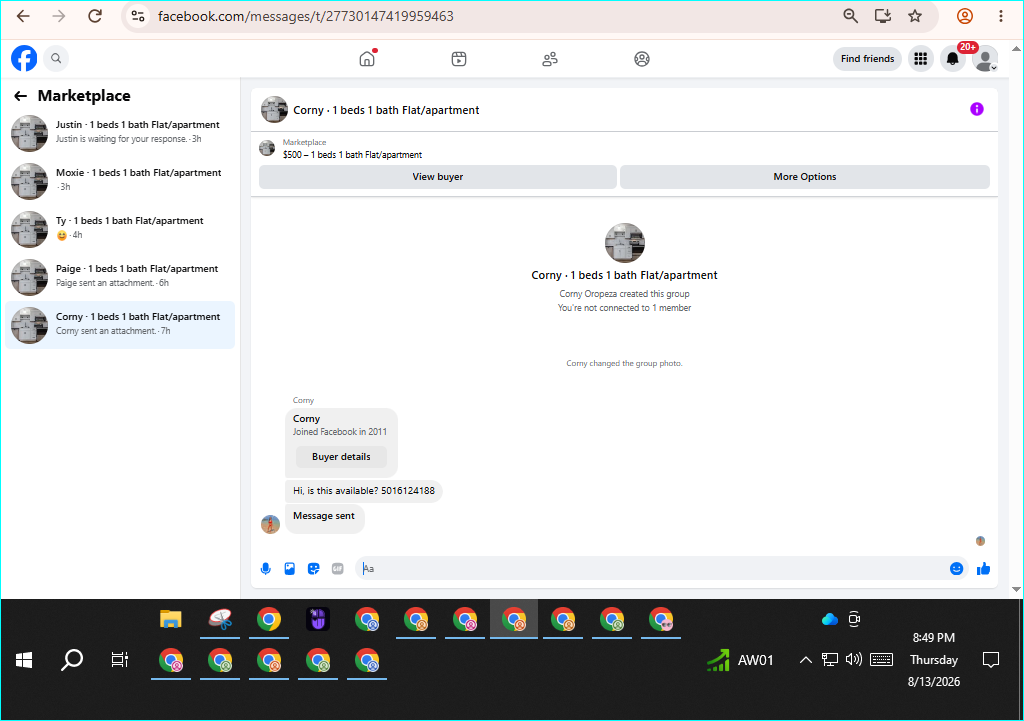This screenshot has width=1024, height=721.
Task: Open the browser zoom magnifier icon
Action: [850, 16]
